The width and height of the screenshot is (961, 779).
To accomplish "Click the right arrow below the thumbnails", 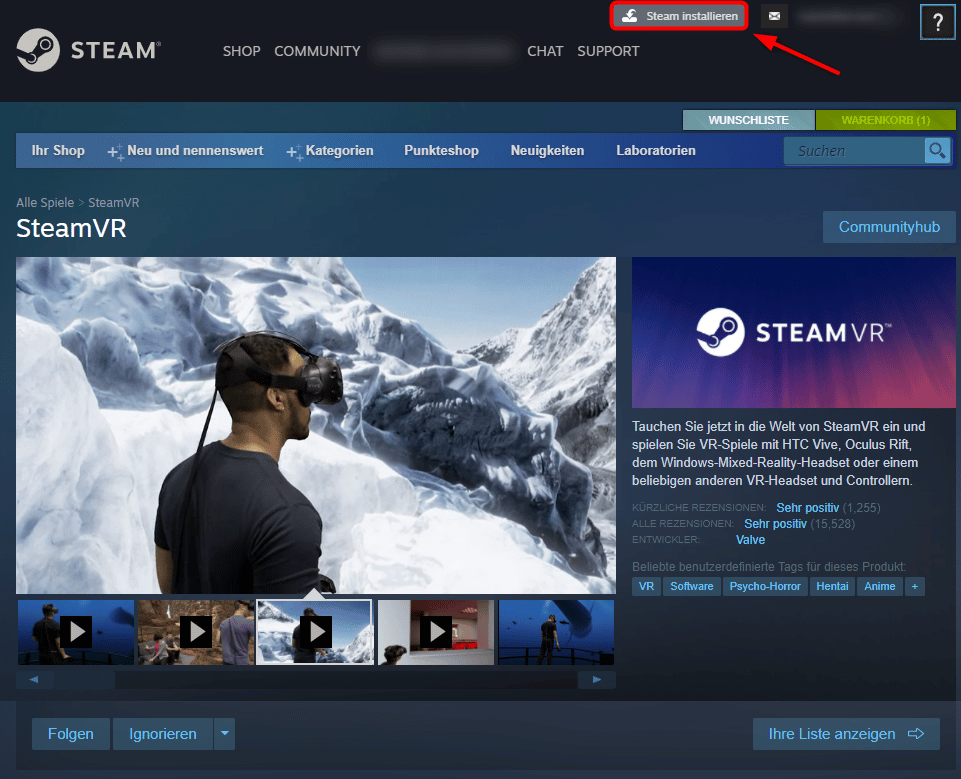I will (x=596, y=679).
